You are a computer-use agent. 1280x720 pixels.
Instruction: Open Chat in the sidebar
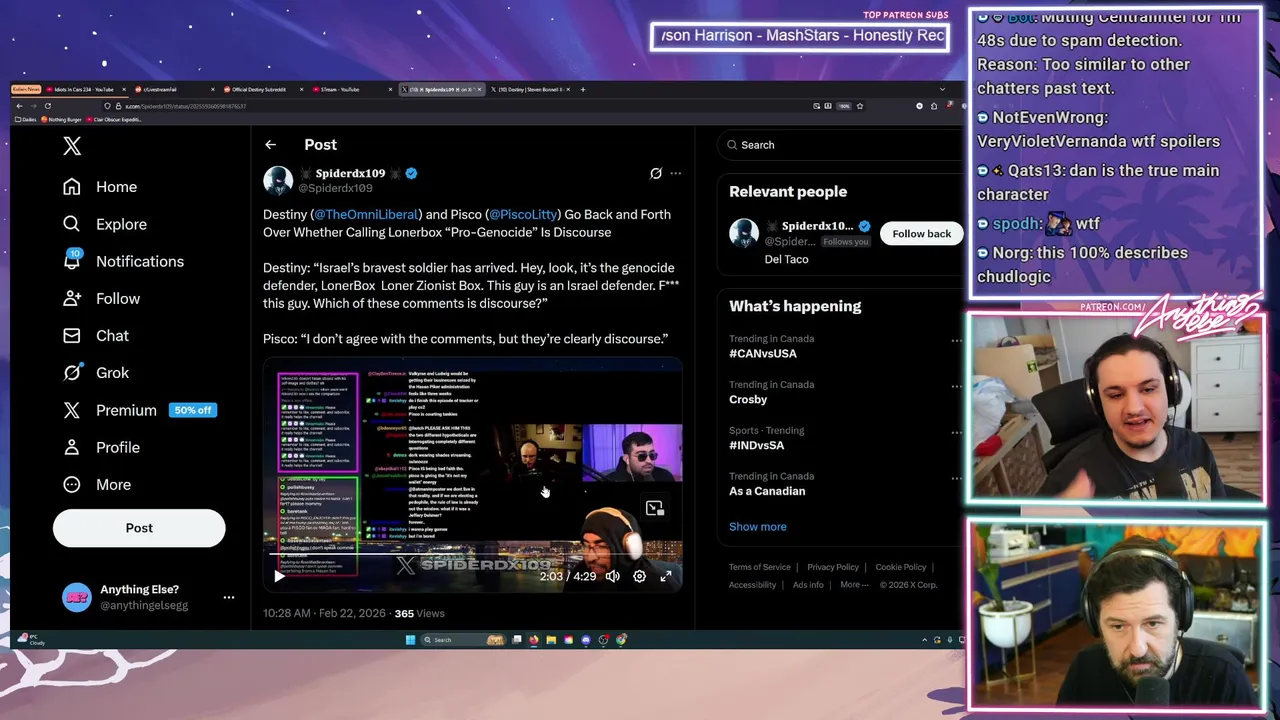point(96,335)
